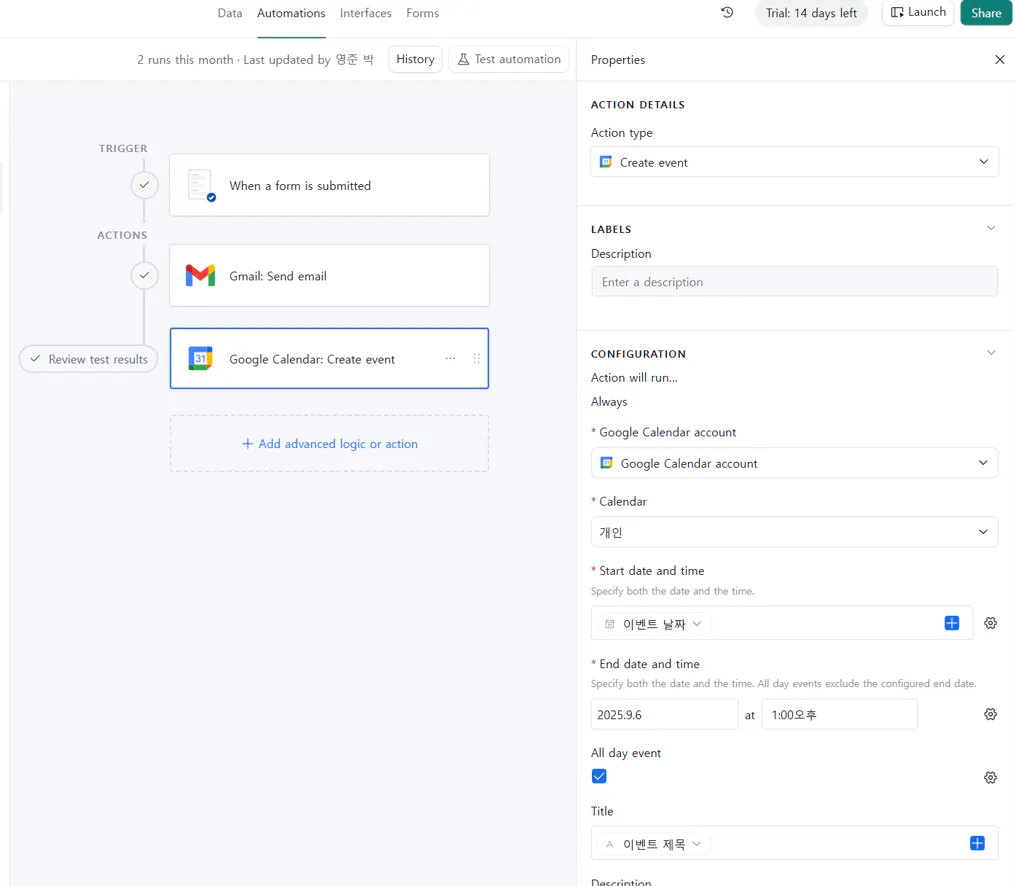Viewport: 1015px width, 886px height.
Task: Switch to the Interfaces tab
Action: pos(366,13)
